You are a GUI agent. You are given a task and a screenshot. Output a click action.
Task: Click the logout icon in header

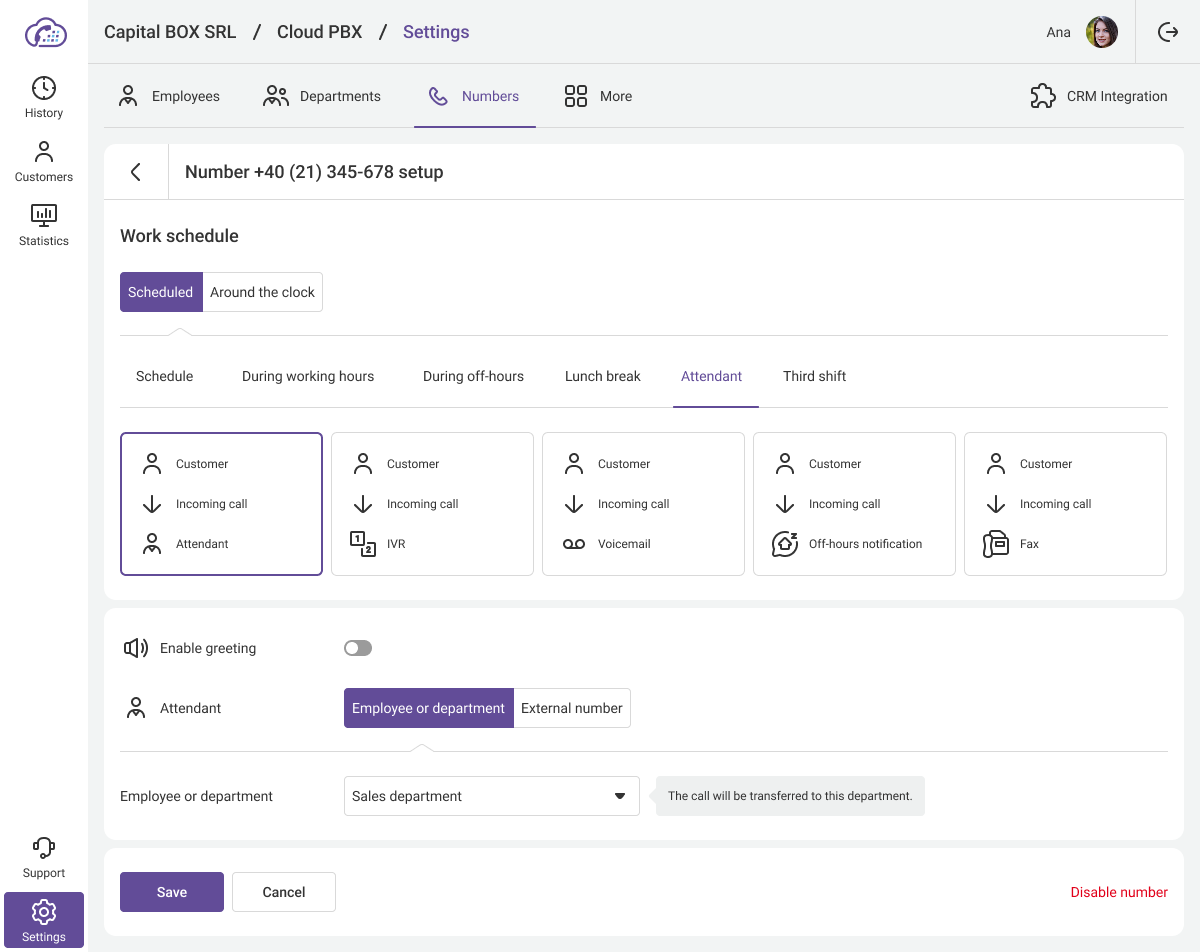(1168, 32)
